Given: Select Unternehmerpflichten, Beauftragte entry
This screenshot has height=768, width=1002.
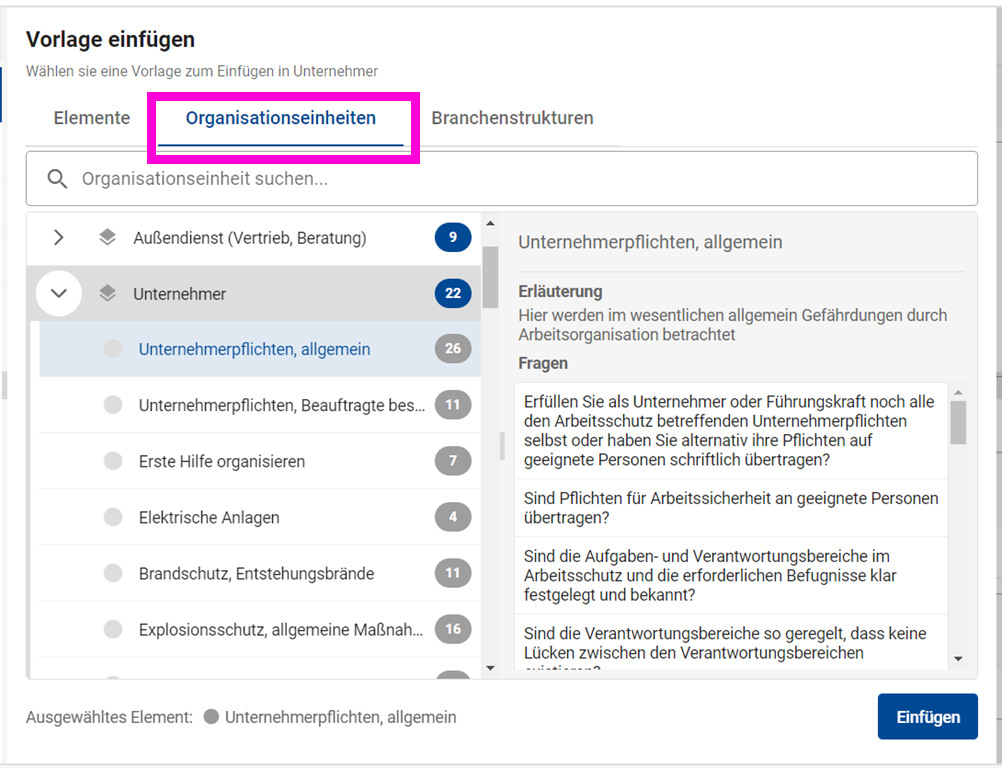Looking at the screenshot, I should [x=280, y=405].
